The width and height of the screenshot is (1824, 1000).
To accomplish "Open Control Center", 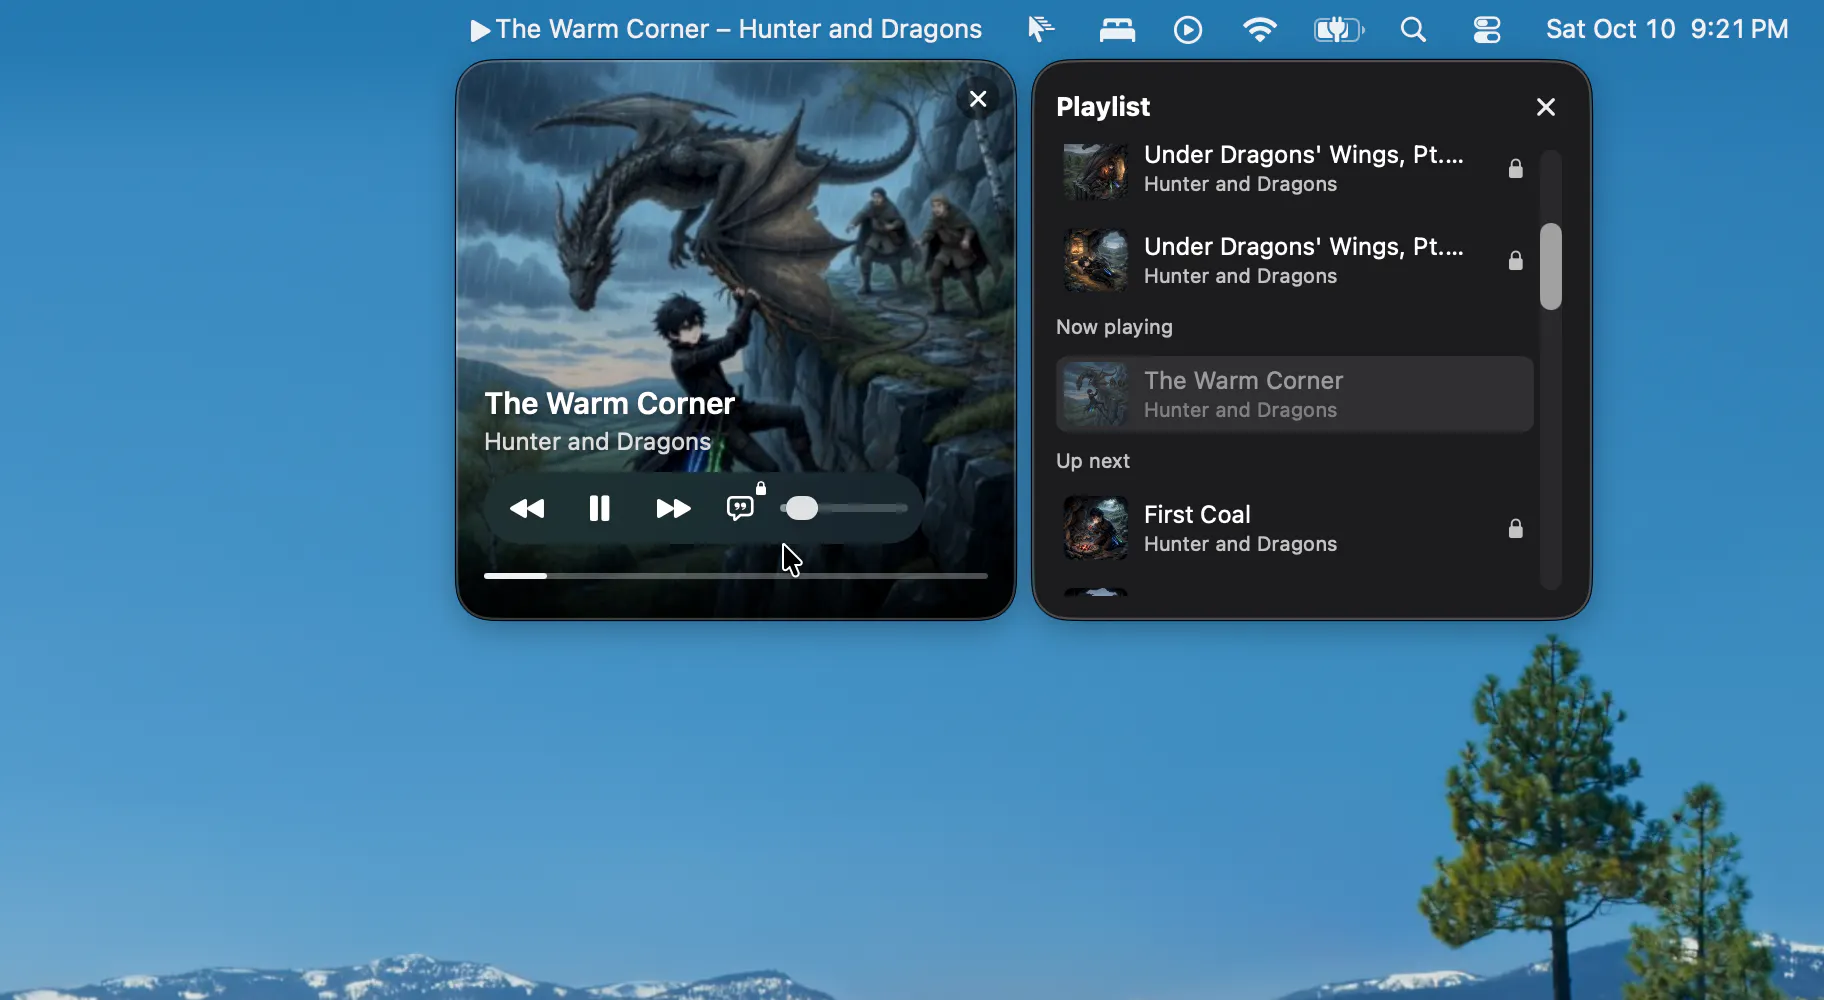I will (1487, 30).
